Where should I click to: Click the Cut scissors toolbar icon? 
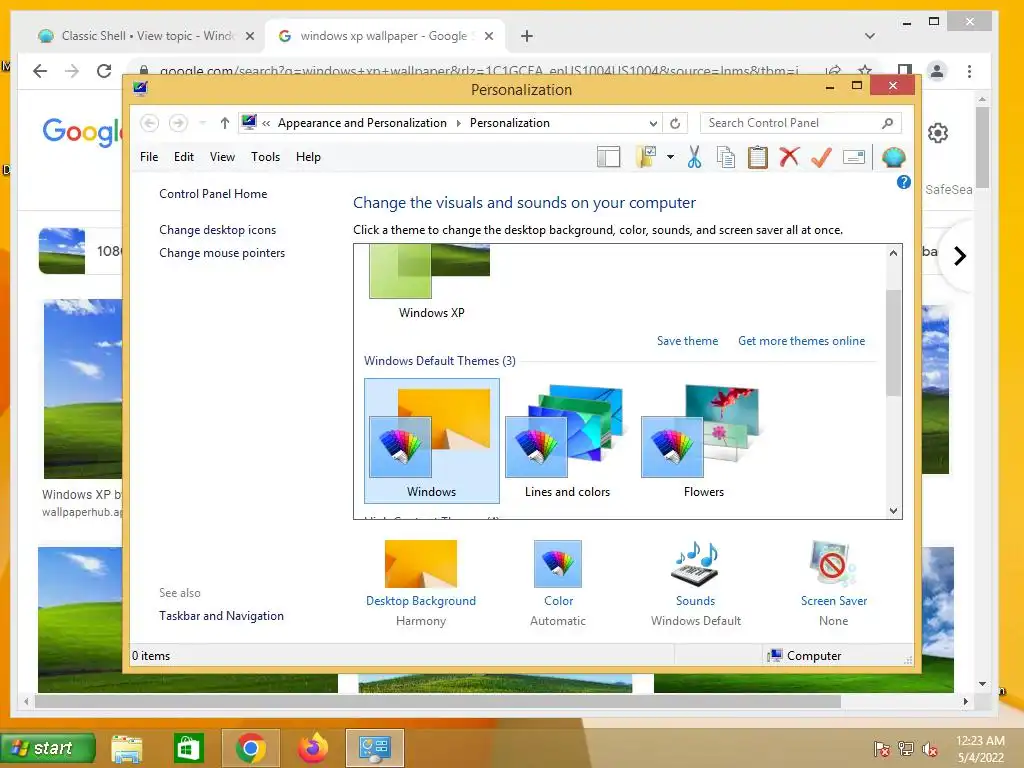point(694,157)
